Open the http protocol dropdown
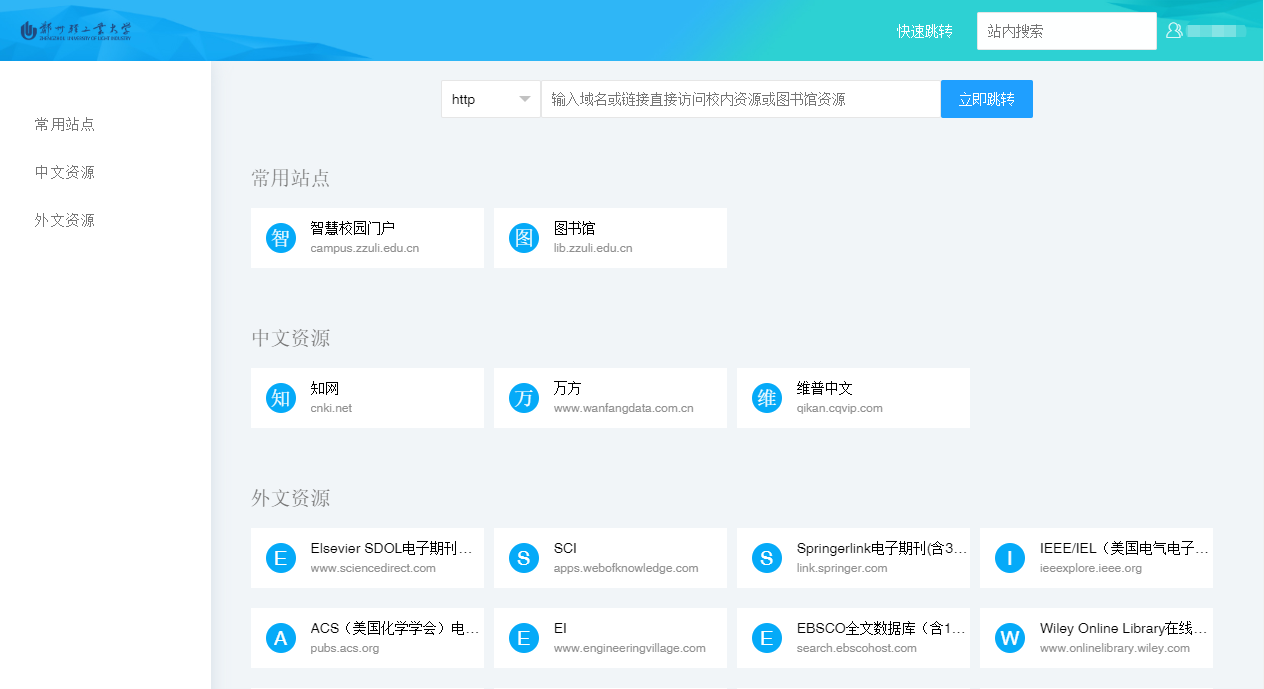1264x689 pixels. pyautogui.click(x=490, y=99)
